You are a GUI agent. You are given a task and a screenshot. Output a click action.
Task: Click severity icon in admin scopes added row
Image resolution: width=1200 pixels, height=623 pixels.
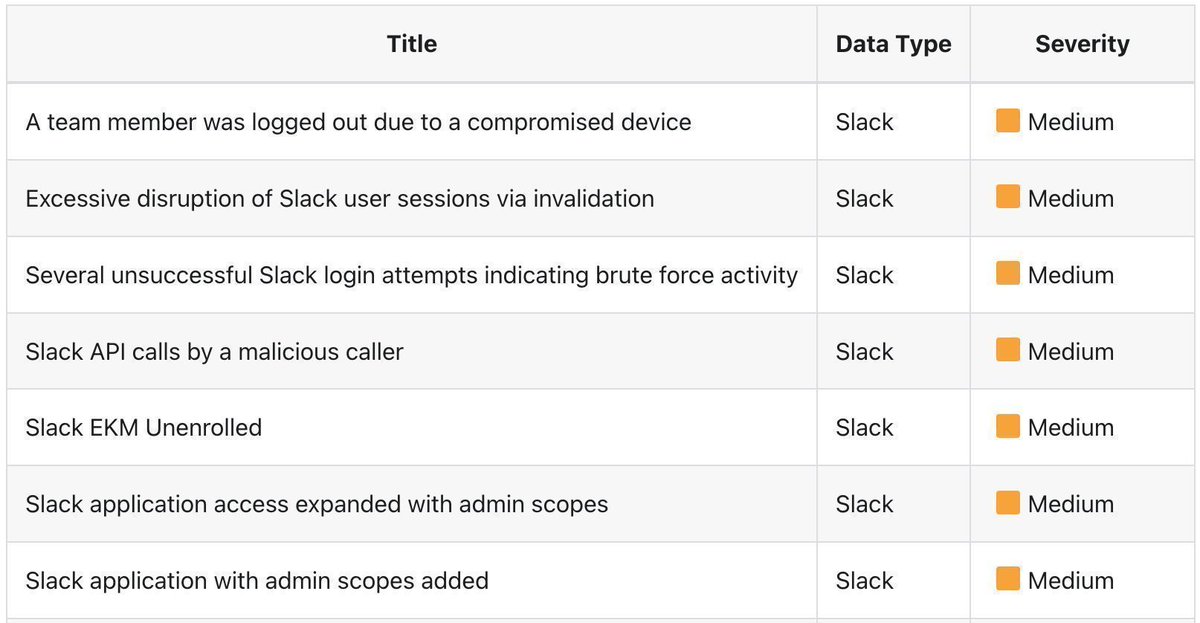point(1008,580)
